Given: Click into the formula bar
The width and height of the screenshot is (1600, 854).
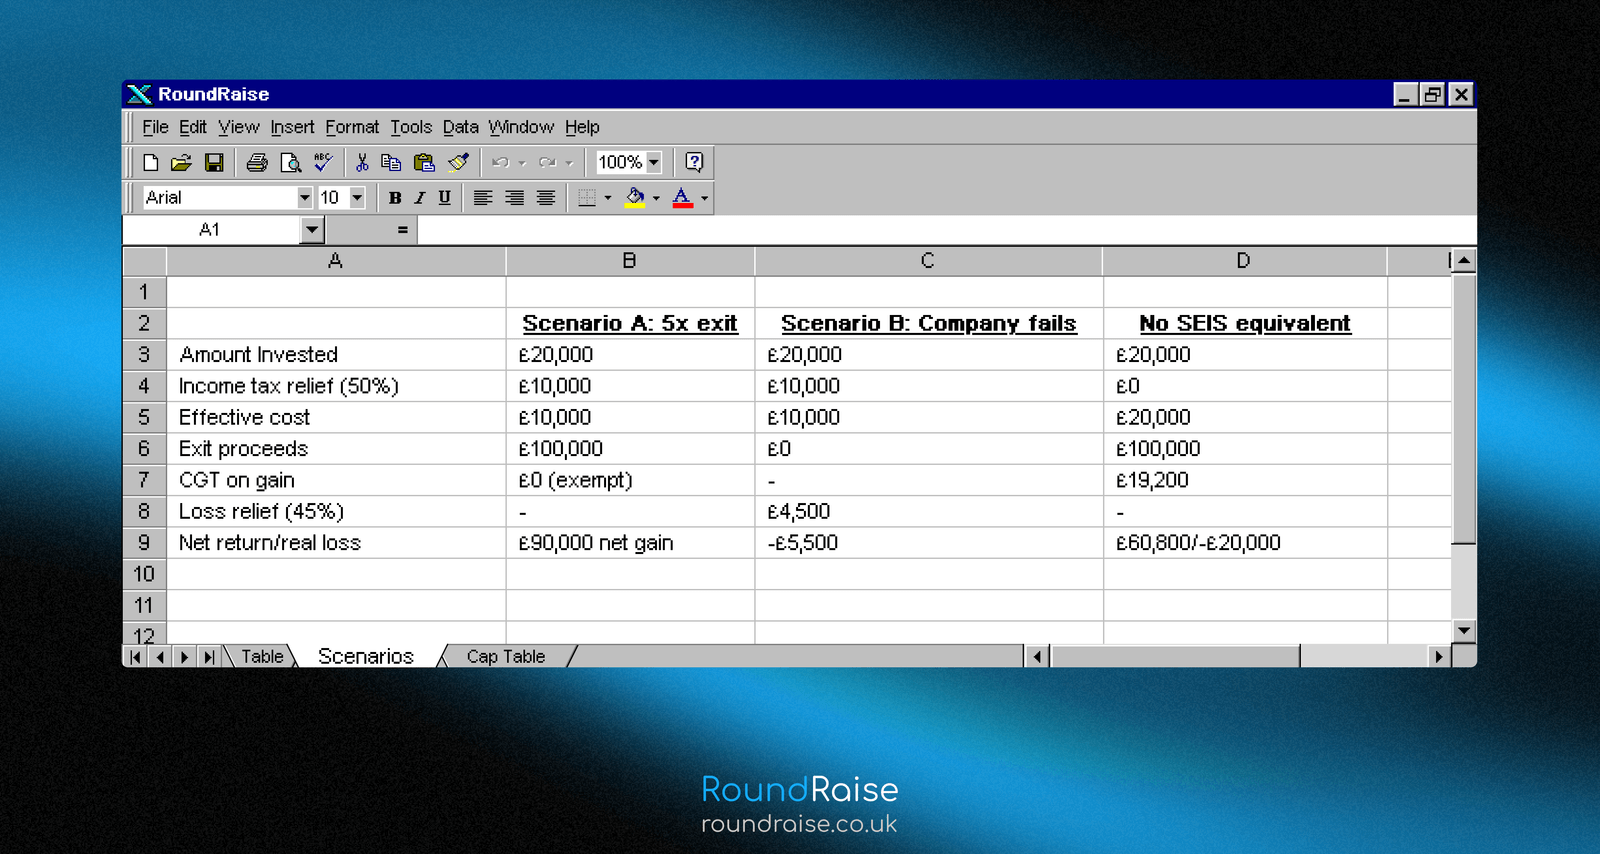Looking at the screenshot, I should click(946, 230).
